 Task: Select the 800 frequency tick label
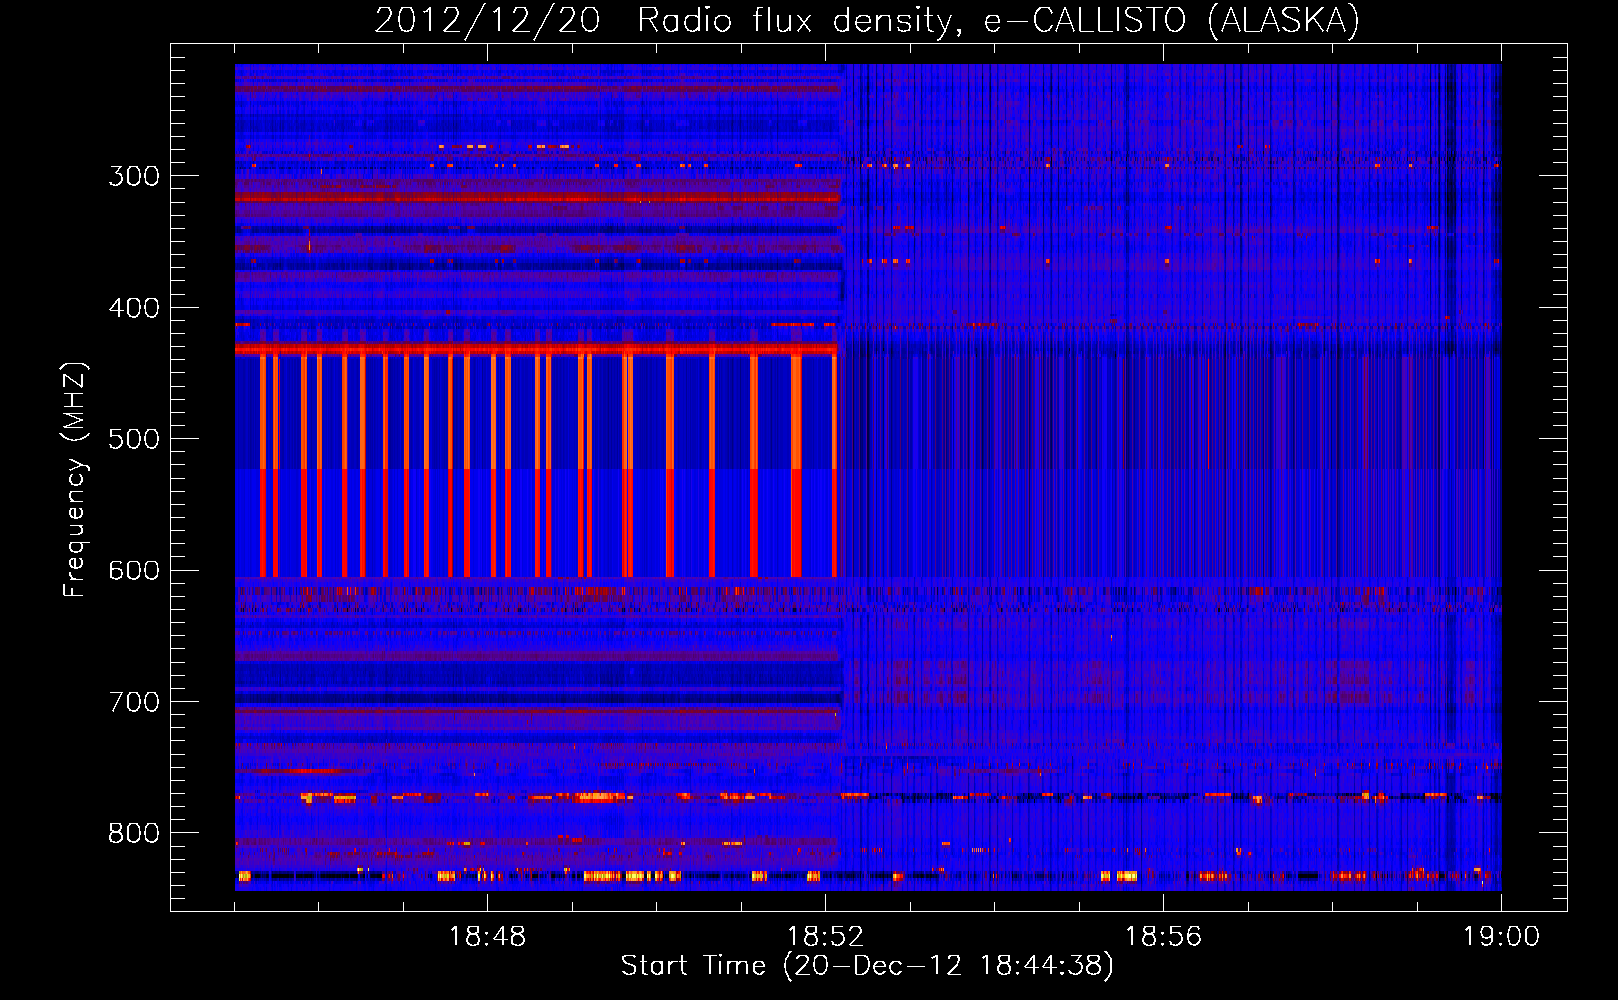(134, 834)
